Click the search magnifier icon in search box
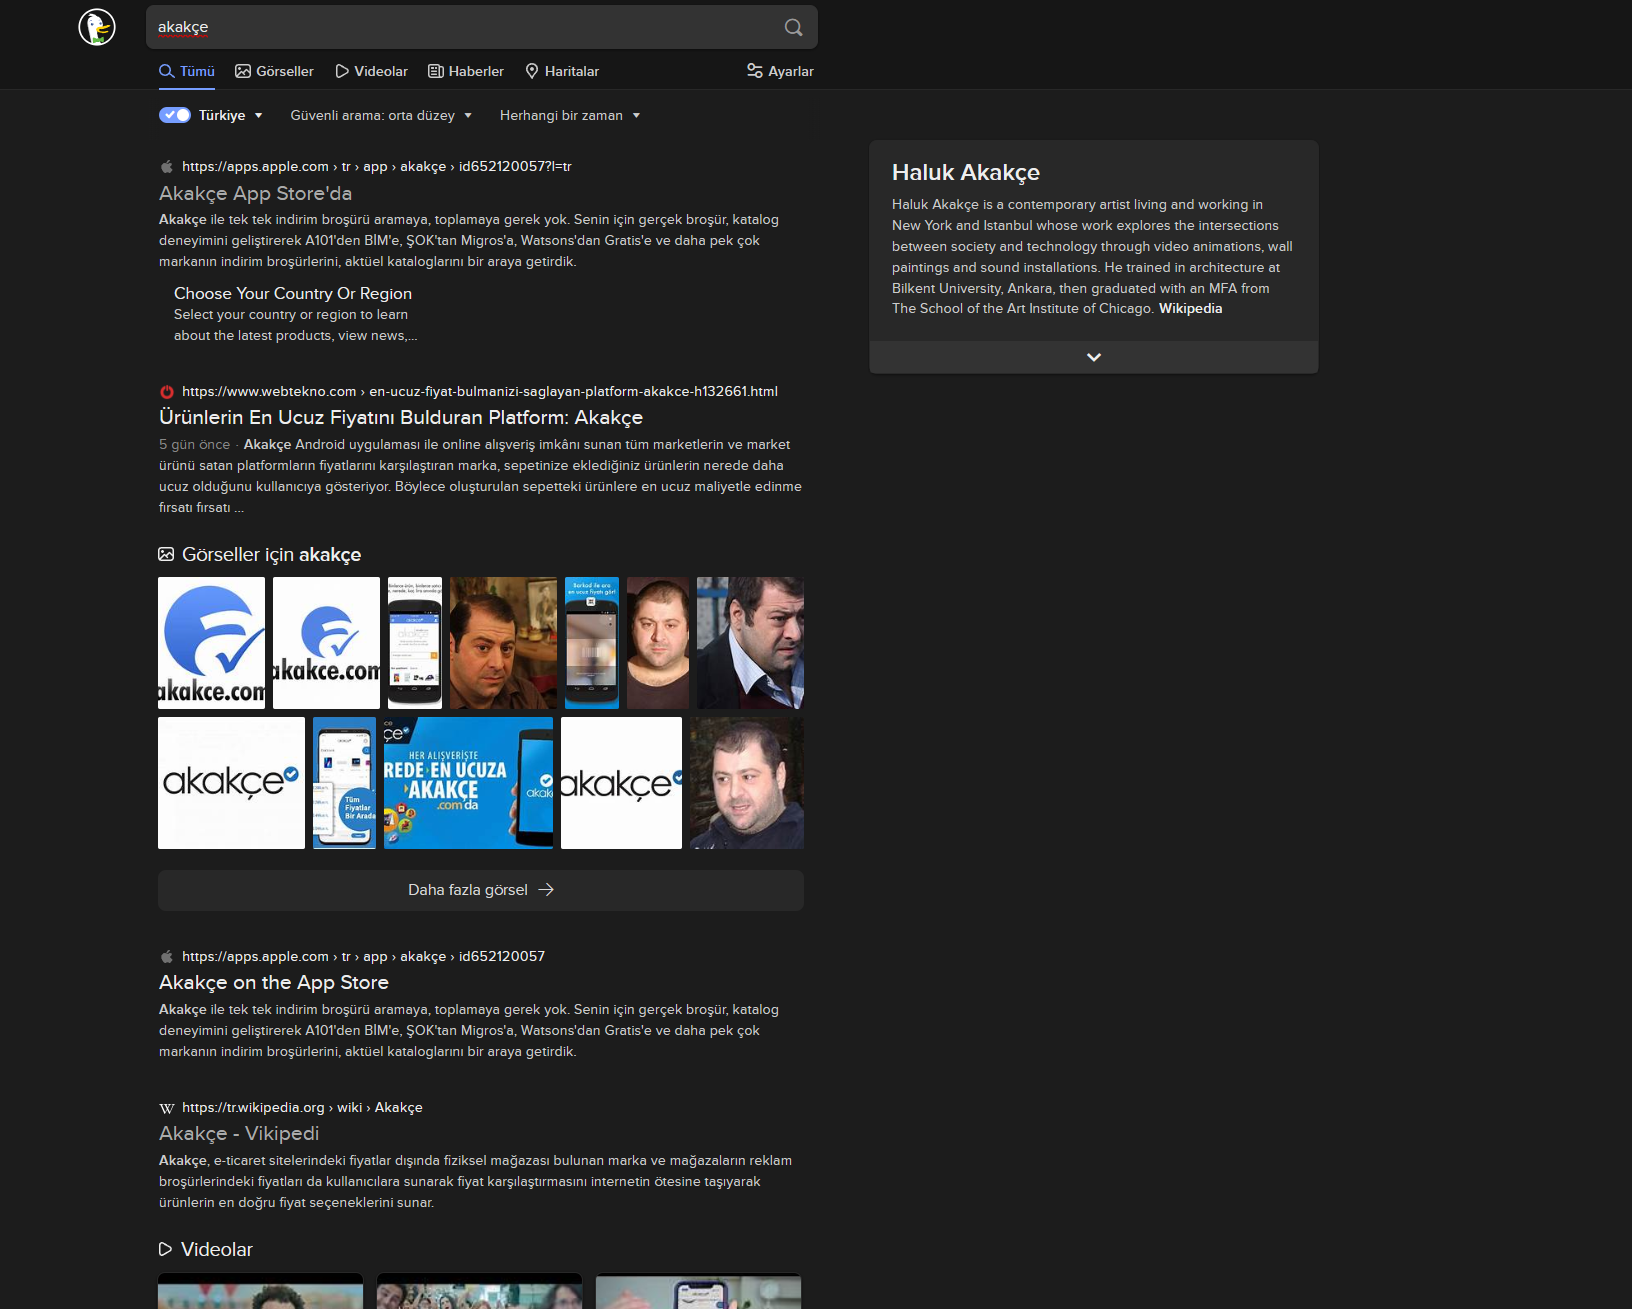The image size is (1632, 1309). click(793, 27)
